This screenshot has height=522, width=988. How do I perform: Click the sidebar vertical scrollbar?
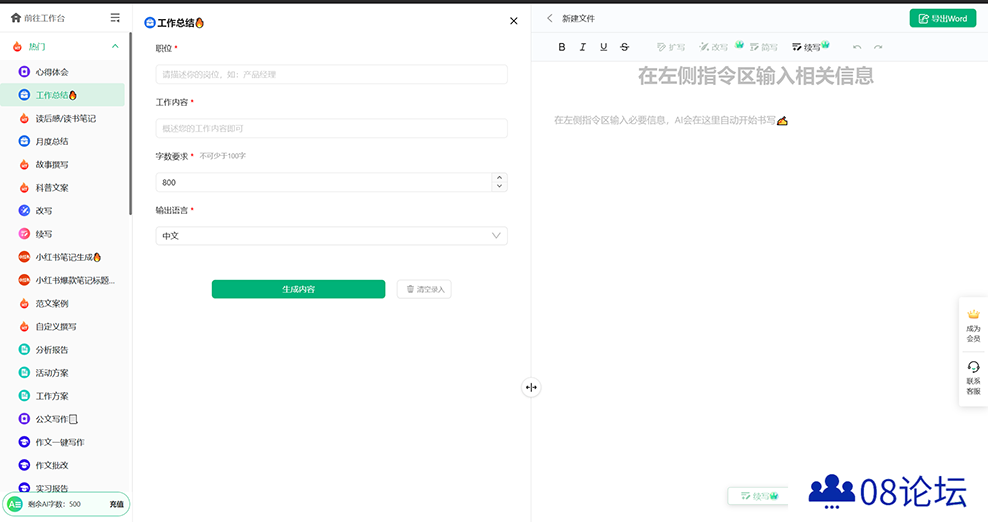tap(130, 123)
